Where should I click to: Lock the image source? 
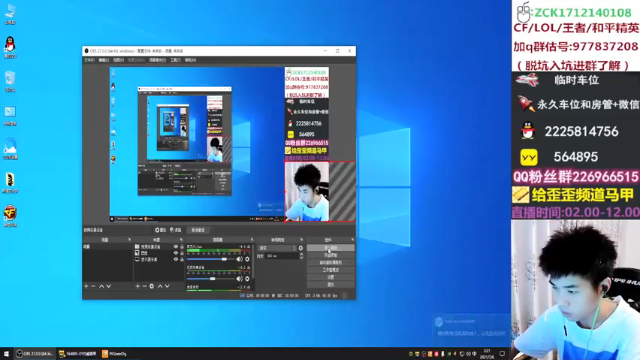click(182, 253)
